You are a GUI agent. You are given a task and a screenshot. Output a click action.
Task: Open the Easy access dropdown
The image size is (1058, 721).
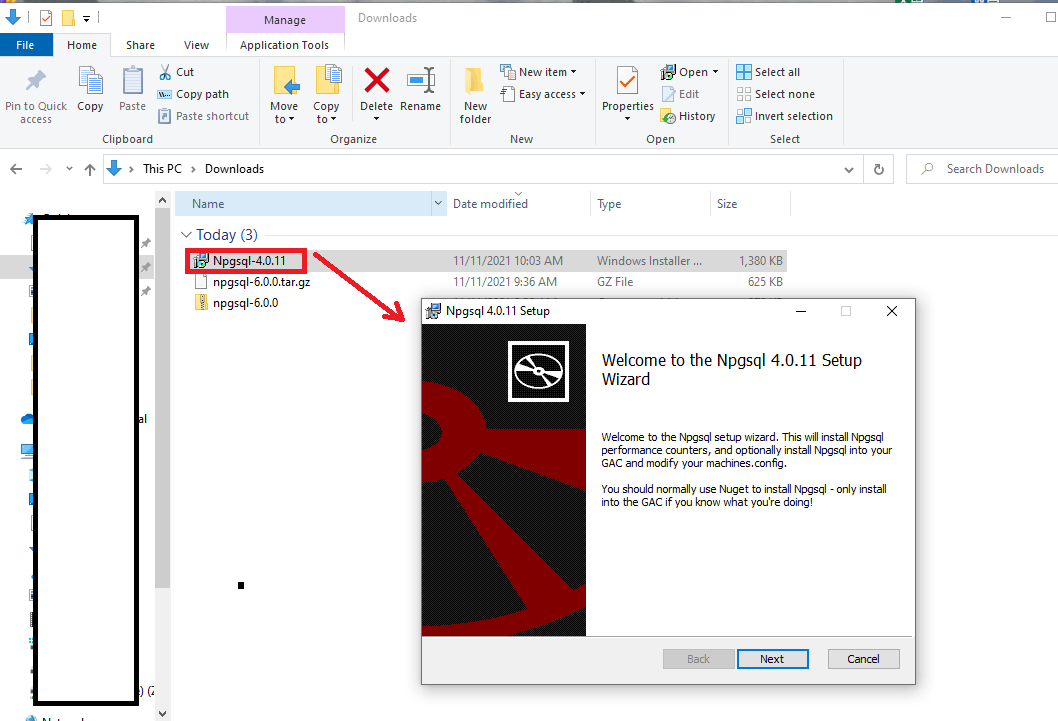point(543,94)
